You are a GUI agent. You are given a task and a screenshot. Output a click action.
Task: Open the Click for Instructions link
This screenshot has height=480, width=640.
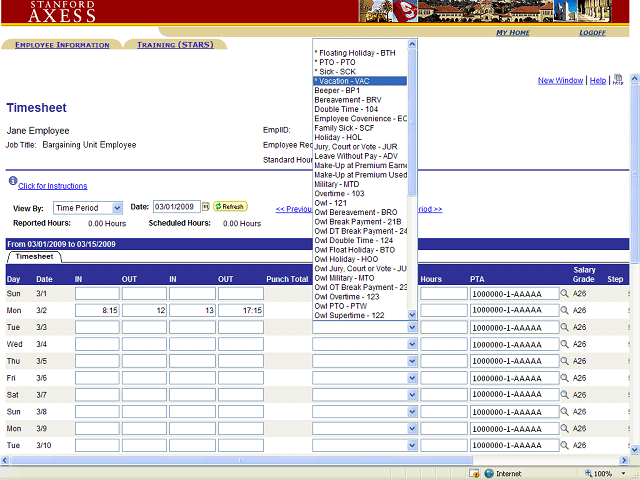point(52,186)
